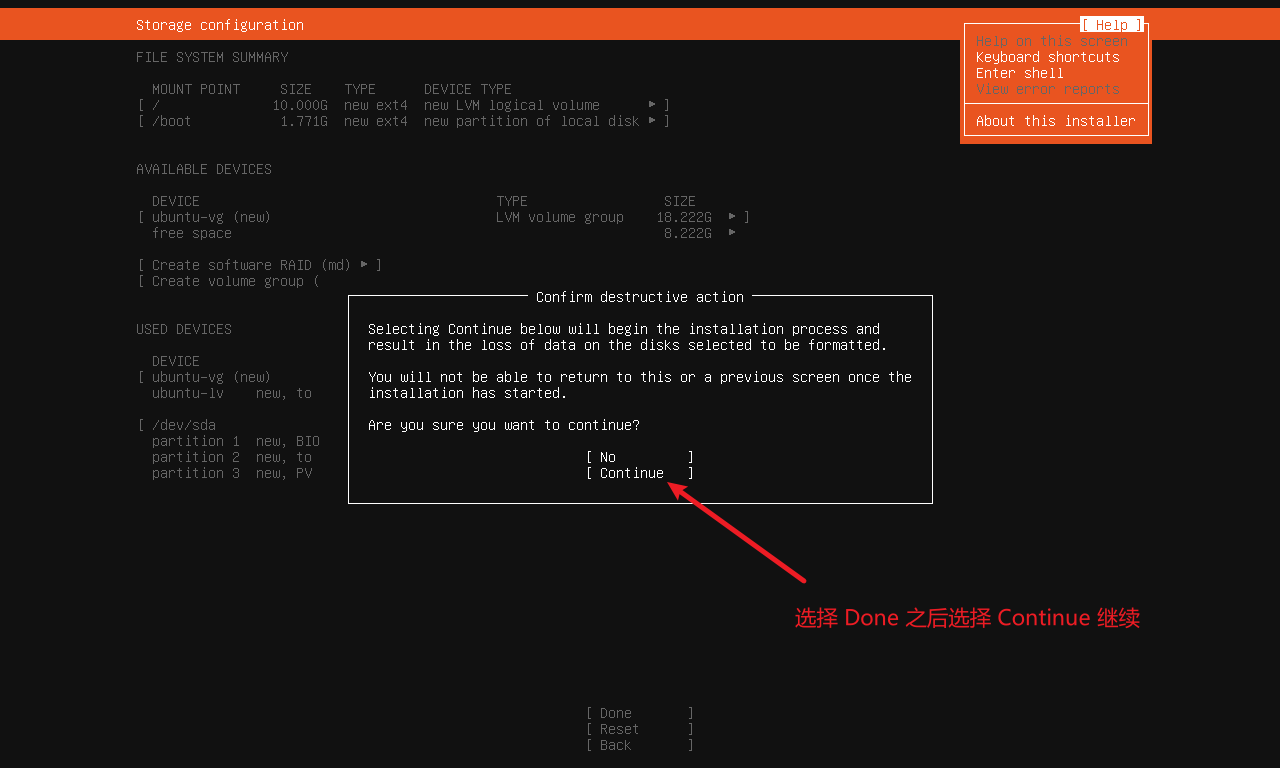Choose Keyboard shortcuts from Help menu
Viewport: 1280px width, 768px height.
pyautogui.click(x=1047, y=57)
